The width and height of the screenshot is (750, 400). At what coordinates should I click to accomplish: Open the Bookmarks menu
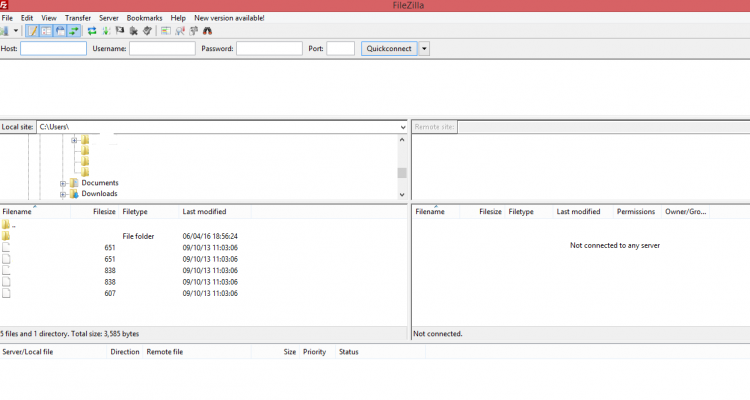[144, 18]
